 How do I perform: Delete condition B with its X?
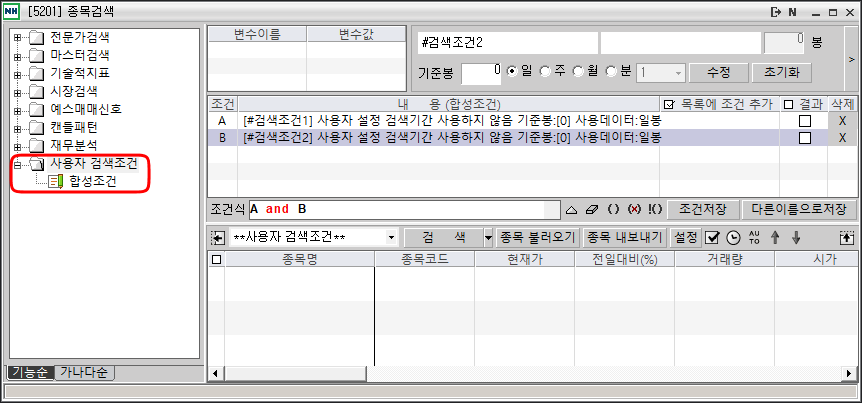(x=842, y=138)
